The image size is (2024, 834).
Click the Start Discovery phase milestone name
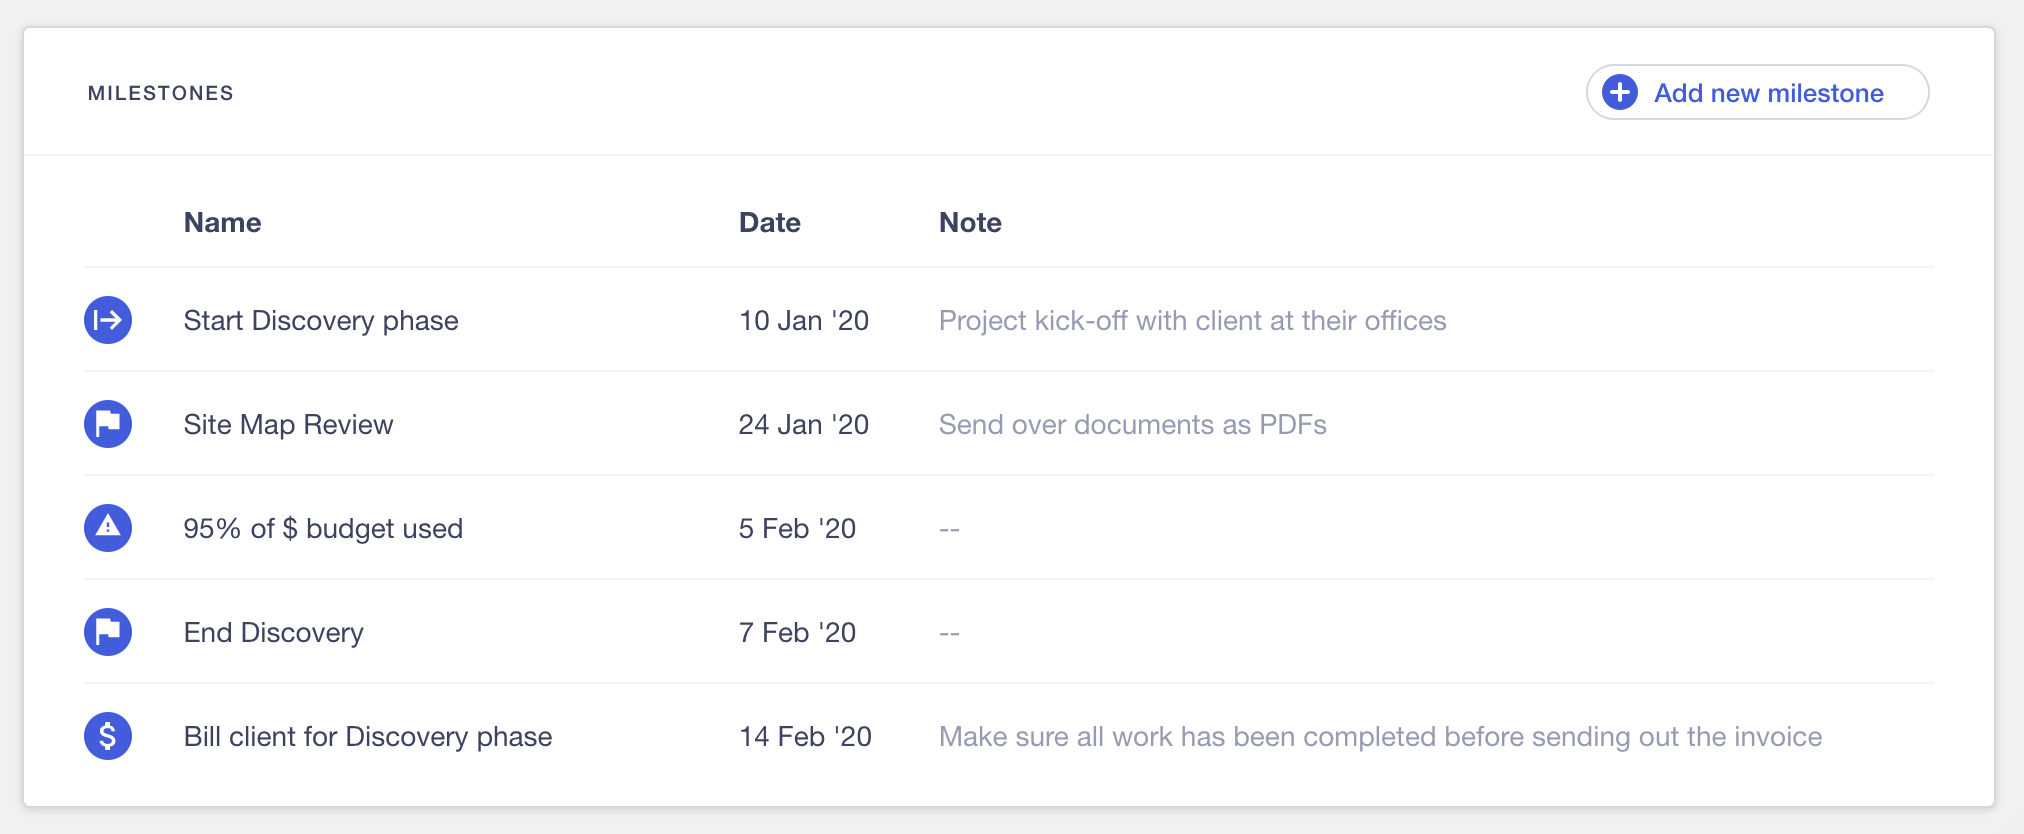click(321, 320)
